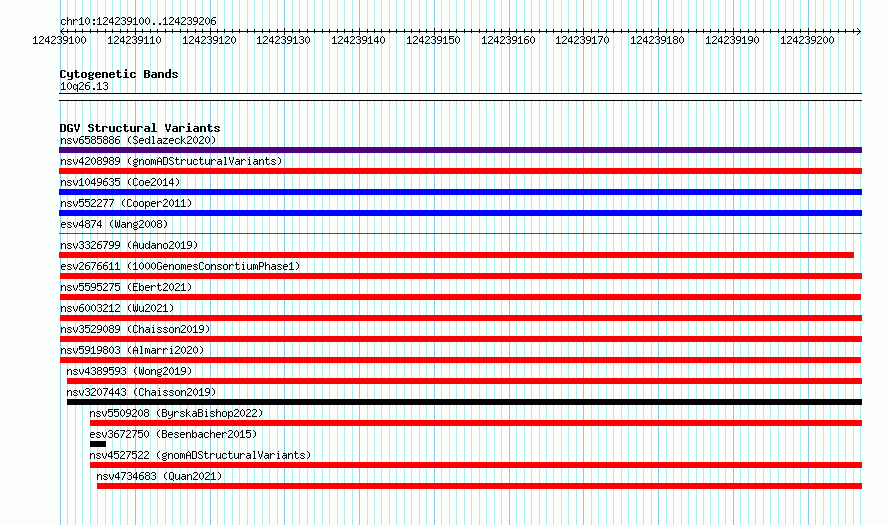Click the red nsv4527522 variant bar
The width and height of the screenshot is (890, 525).
pos(476,465)
